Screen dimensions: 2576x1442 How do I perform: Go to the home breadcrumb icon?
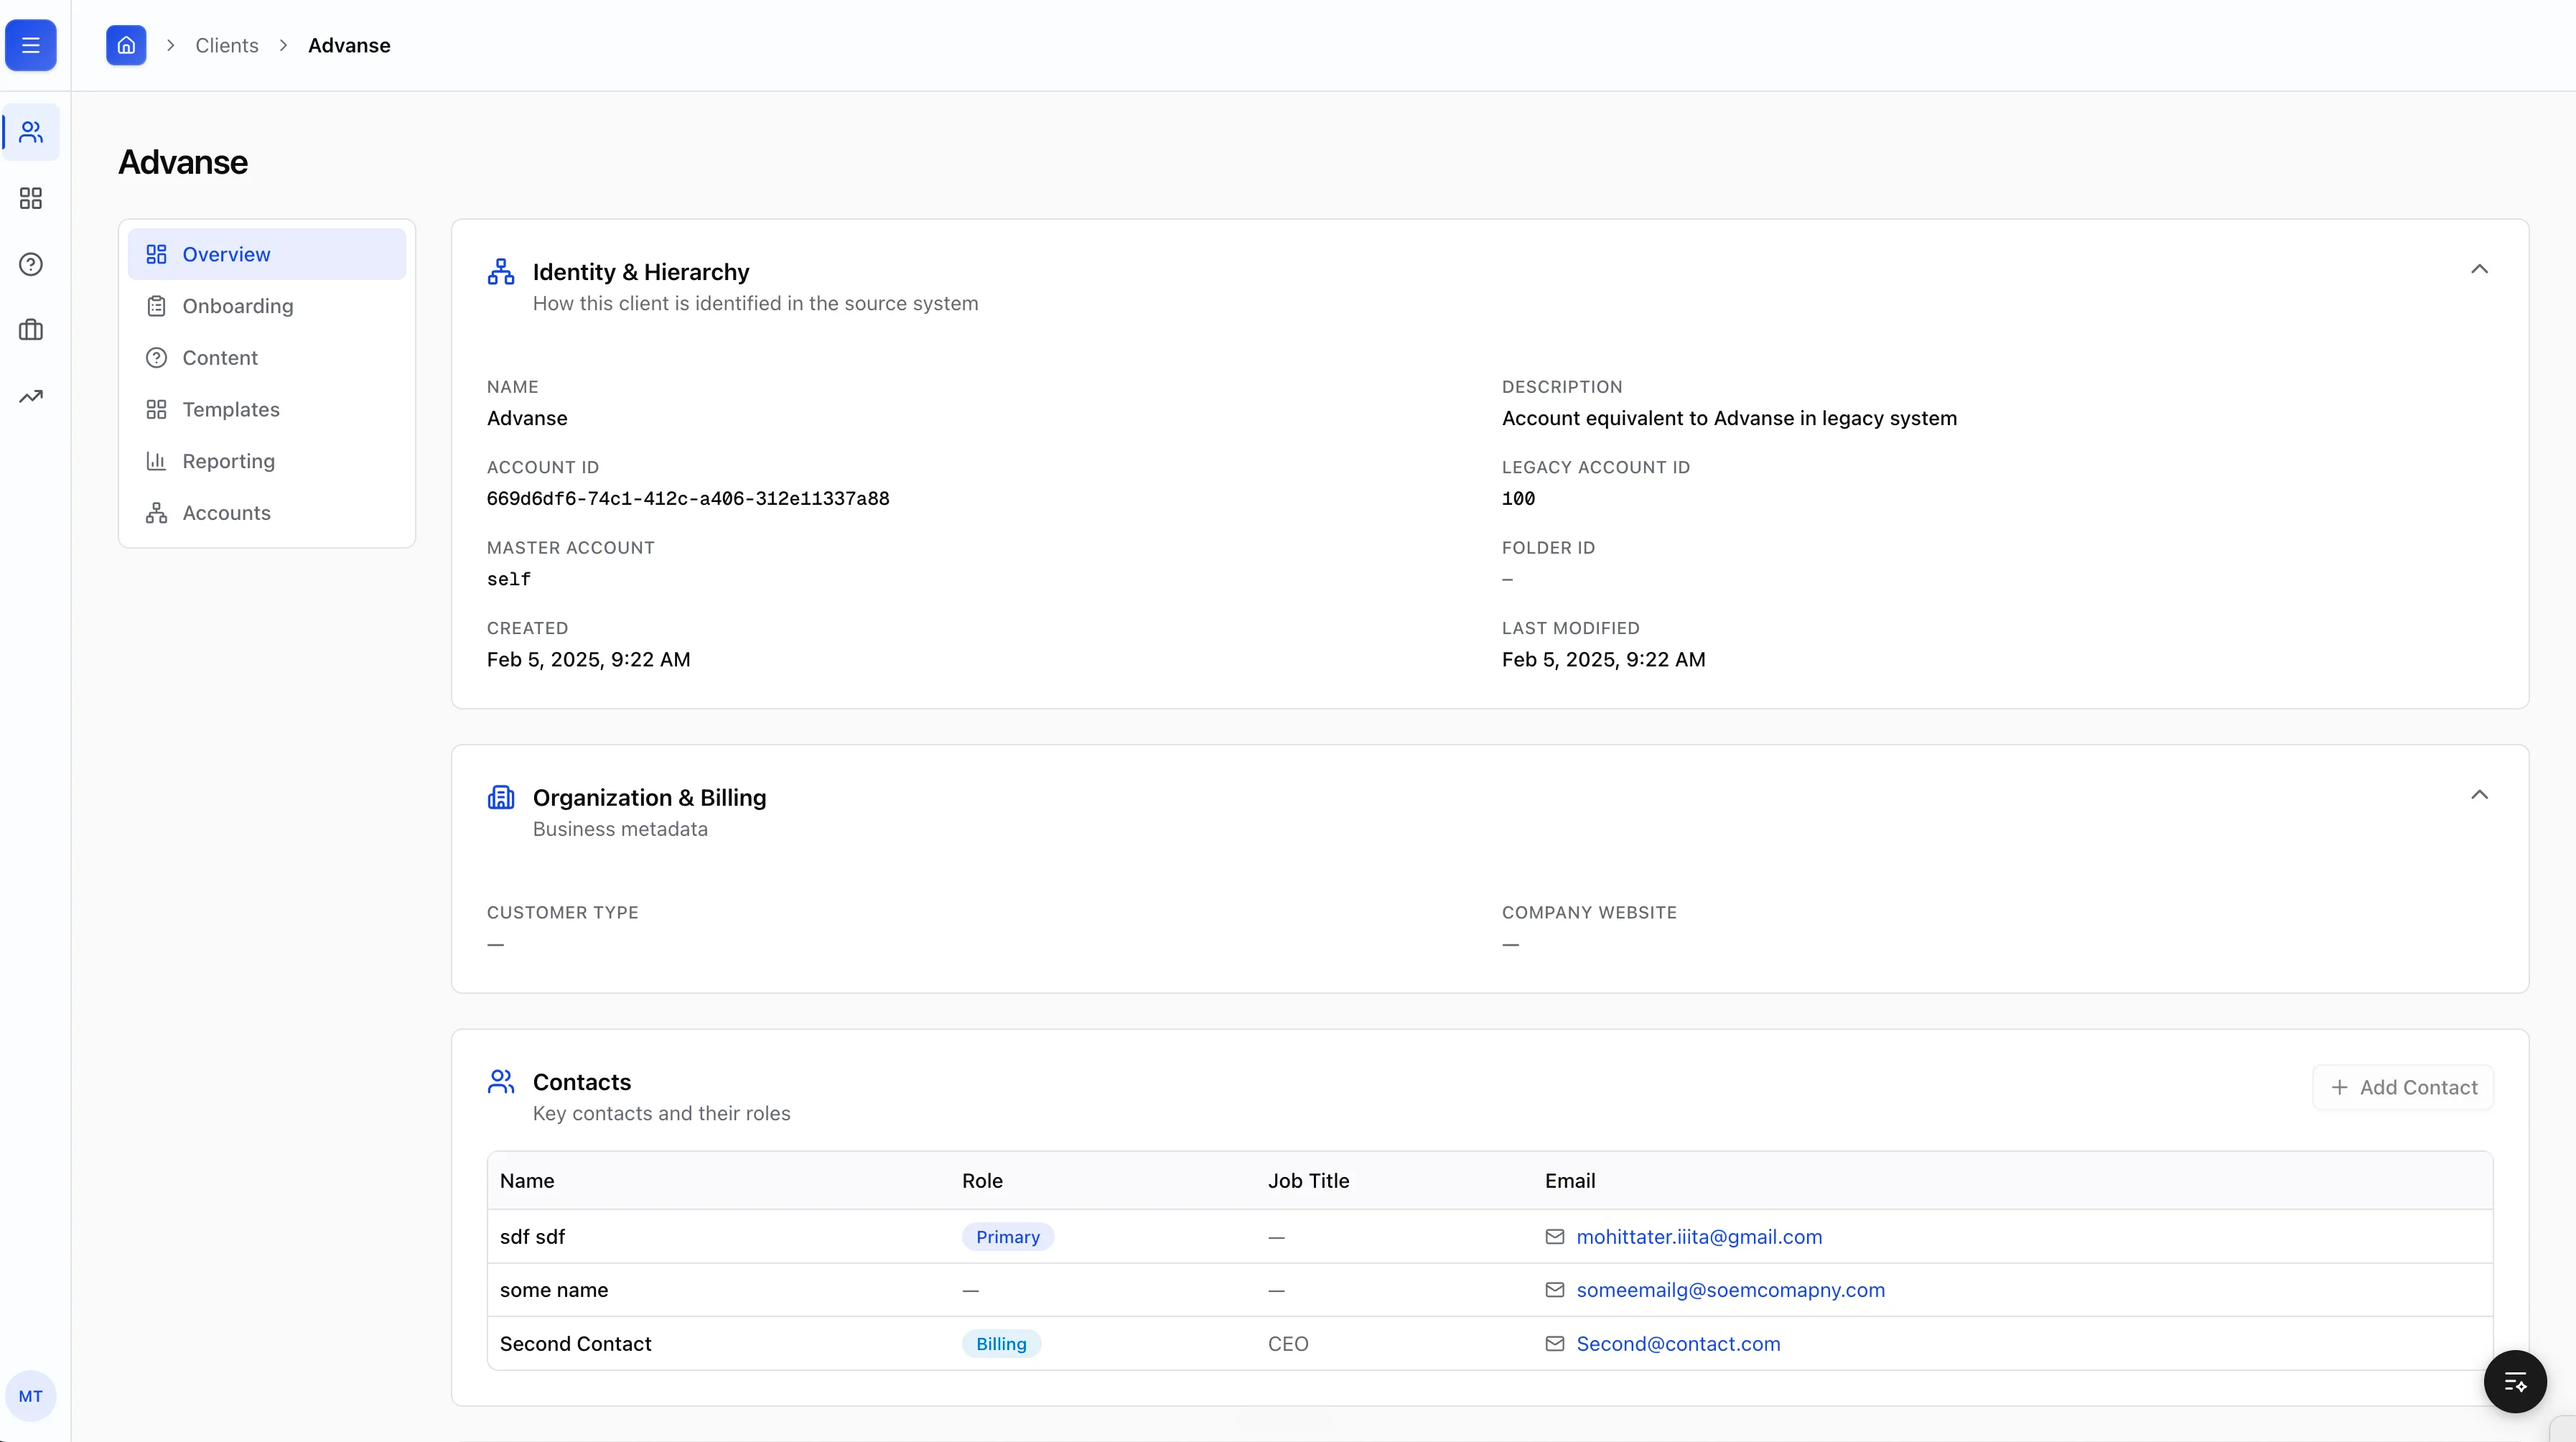[x=126, y=45]
